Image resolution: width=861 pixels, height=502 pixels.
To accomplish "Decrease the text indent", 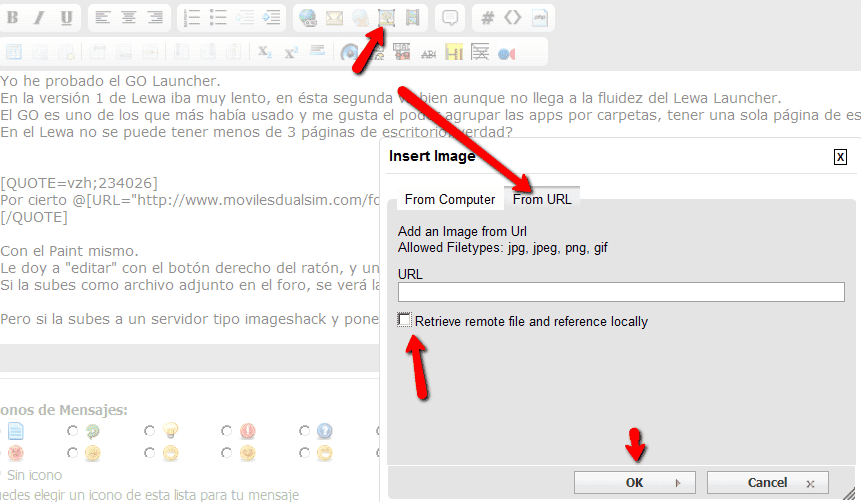I will pos(245,18).
